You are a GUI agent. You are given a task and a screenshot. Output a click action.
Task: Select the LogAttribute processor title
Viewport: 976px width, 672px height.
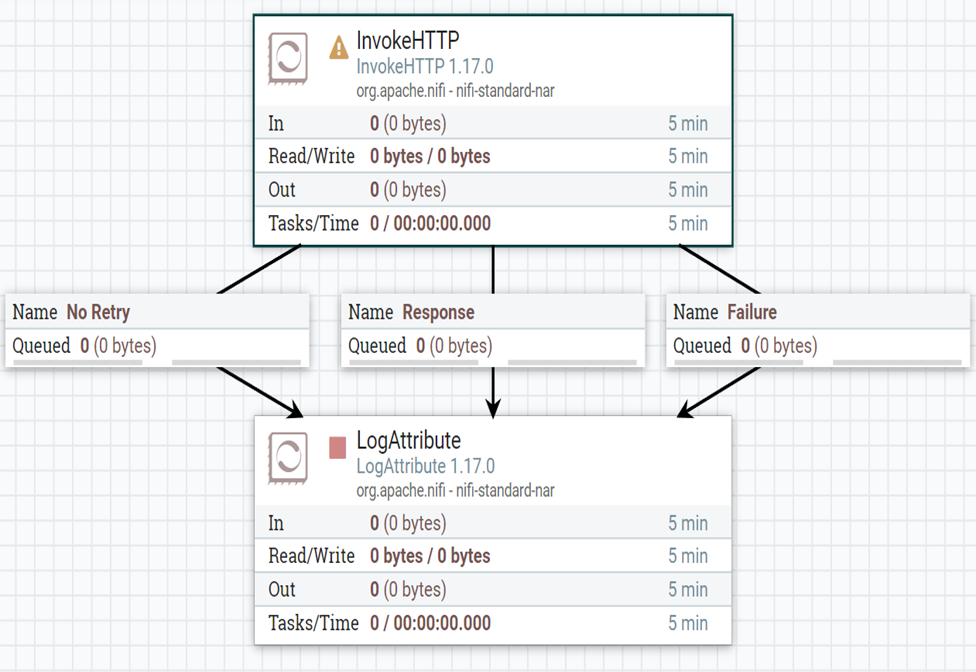point(408,441)
